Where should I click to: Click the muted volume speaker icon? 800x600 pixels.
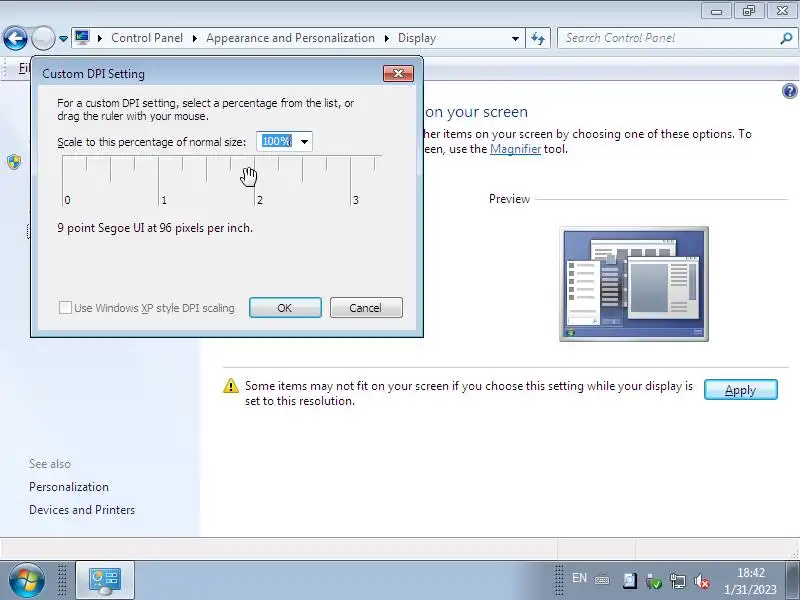coord(702,581)
